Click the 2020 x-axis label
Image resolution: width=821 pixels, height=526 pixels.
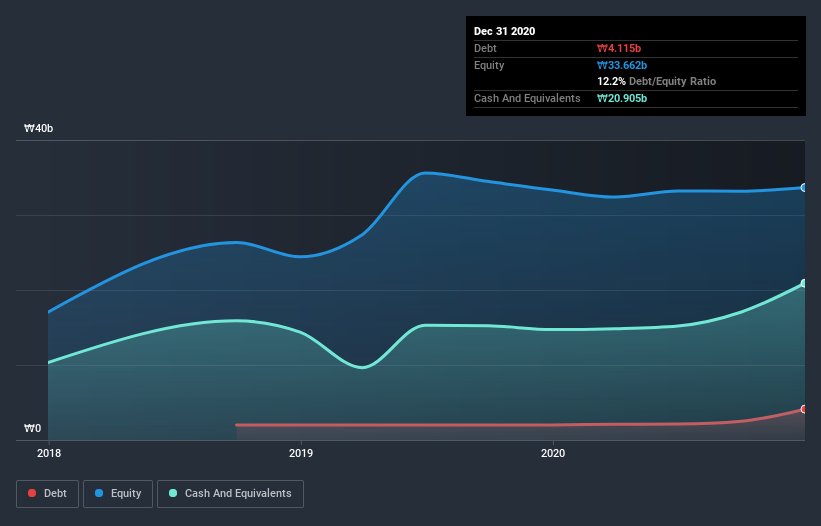pos(553,453)
